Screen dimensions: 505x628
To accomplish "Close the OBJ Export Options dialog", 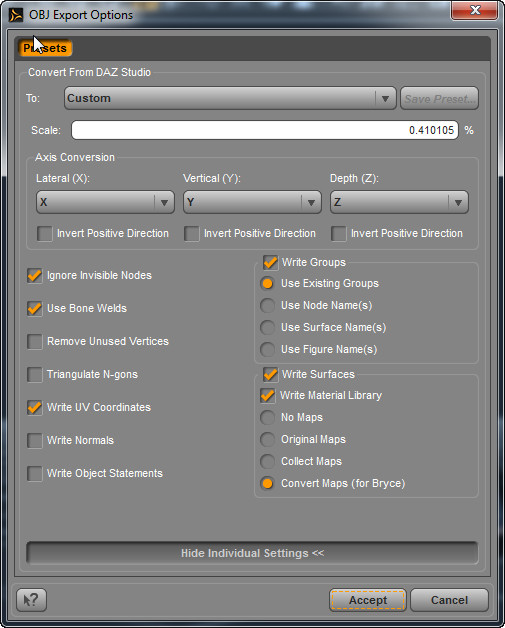I will (x=475, y=10).
